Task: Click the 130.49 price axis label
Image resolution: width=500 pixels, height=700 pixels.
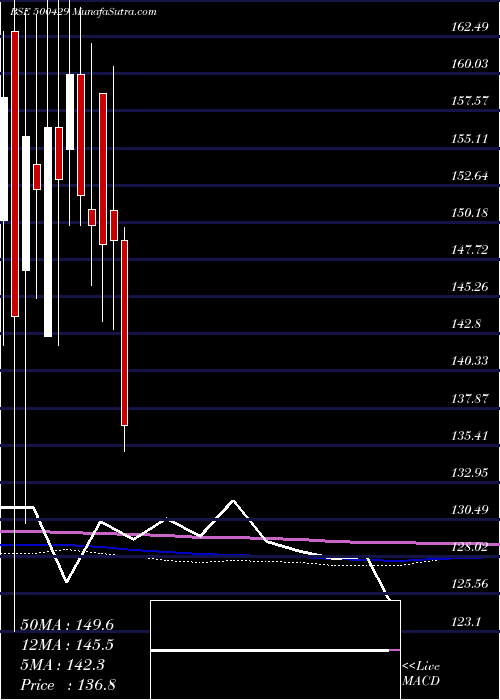Action: pyautogui.click(x=469, y=509)
